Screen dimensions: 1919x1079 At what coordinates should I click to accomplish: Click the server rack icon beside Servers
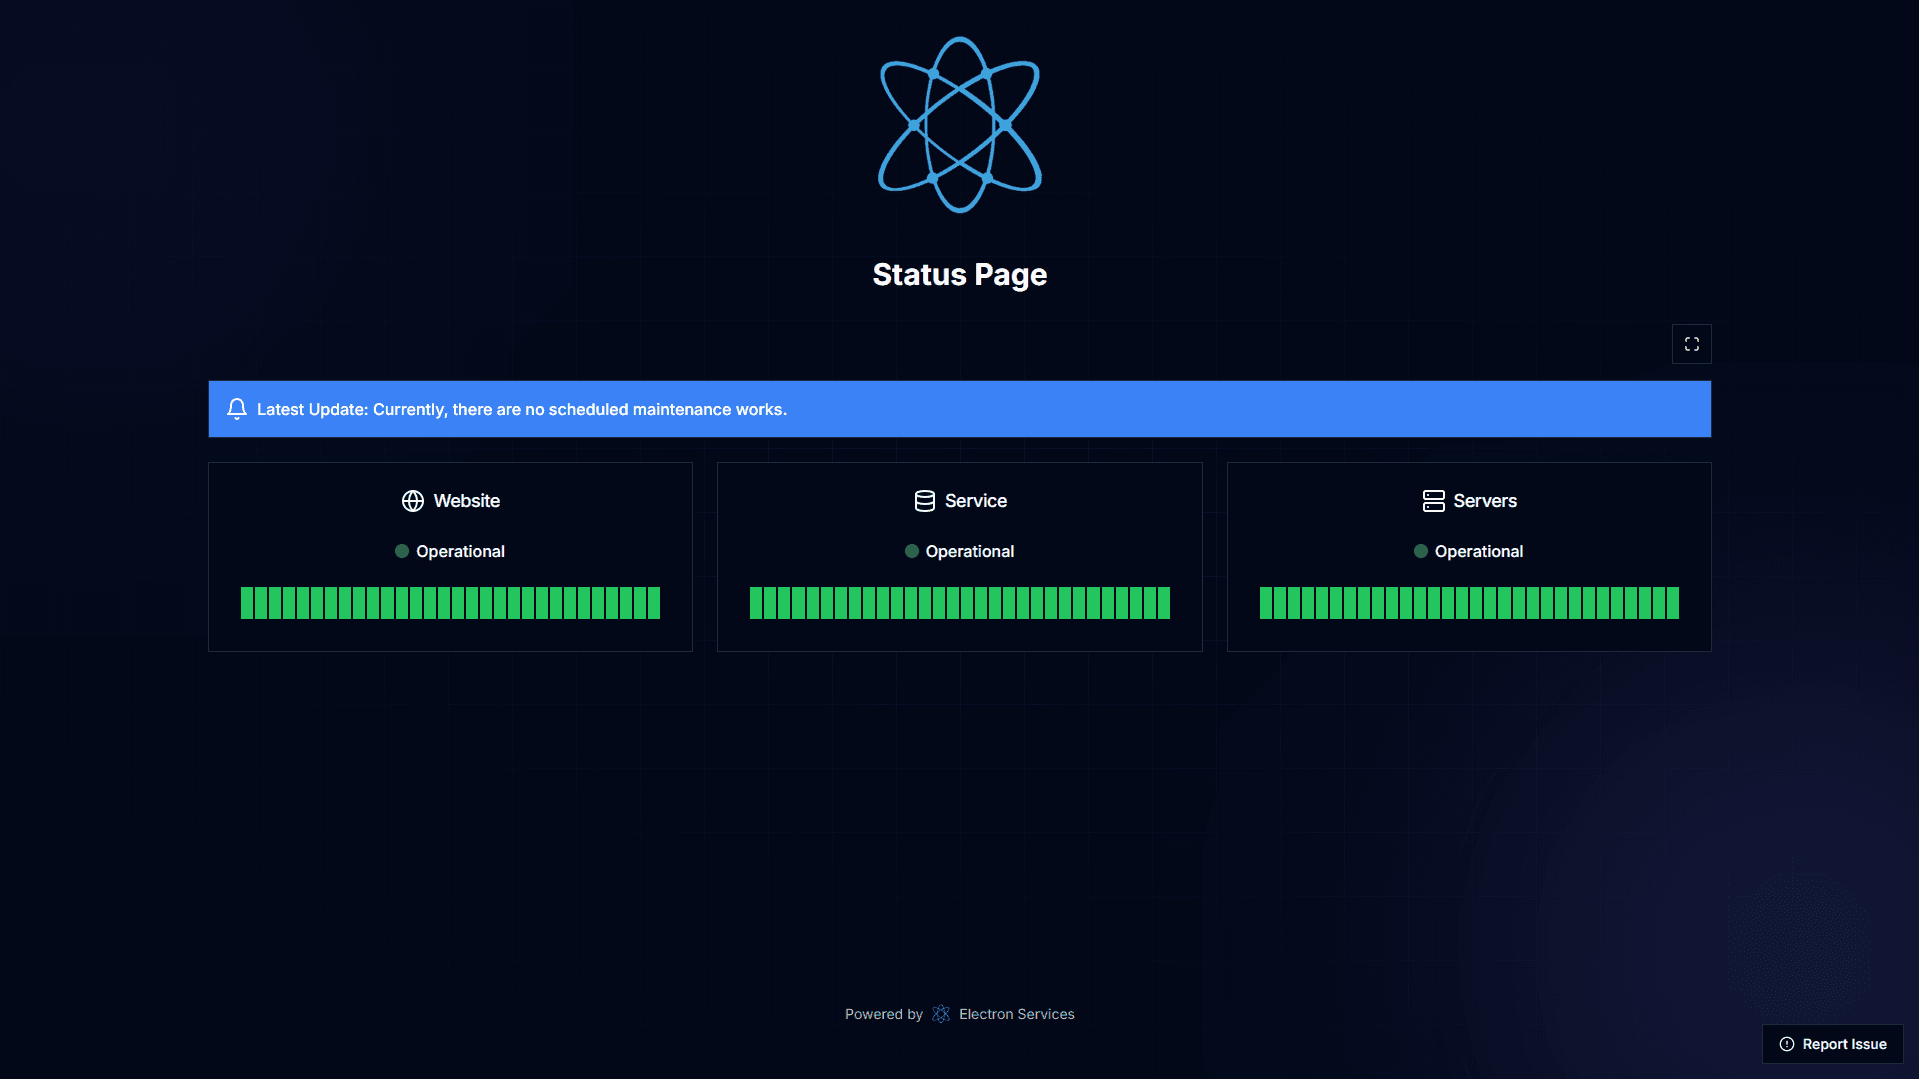tap(1433, 501)
